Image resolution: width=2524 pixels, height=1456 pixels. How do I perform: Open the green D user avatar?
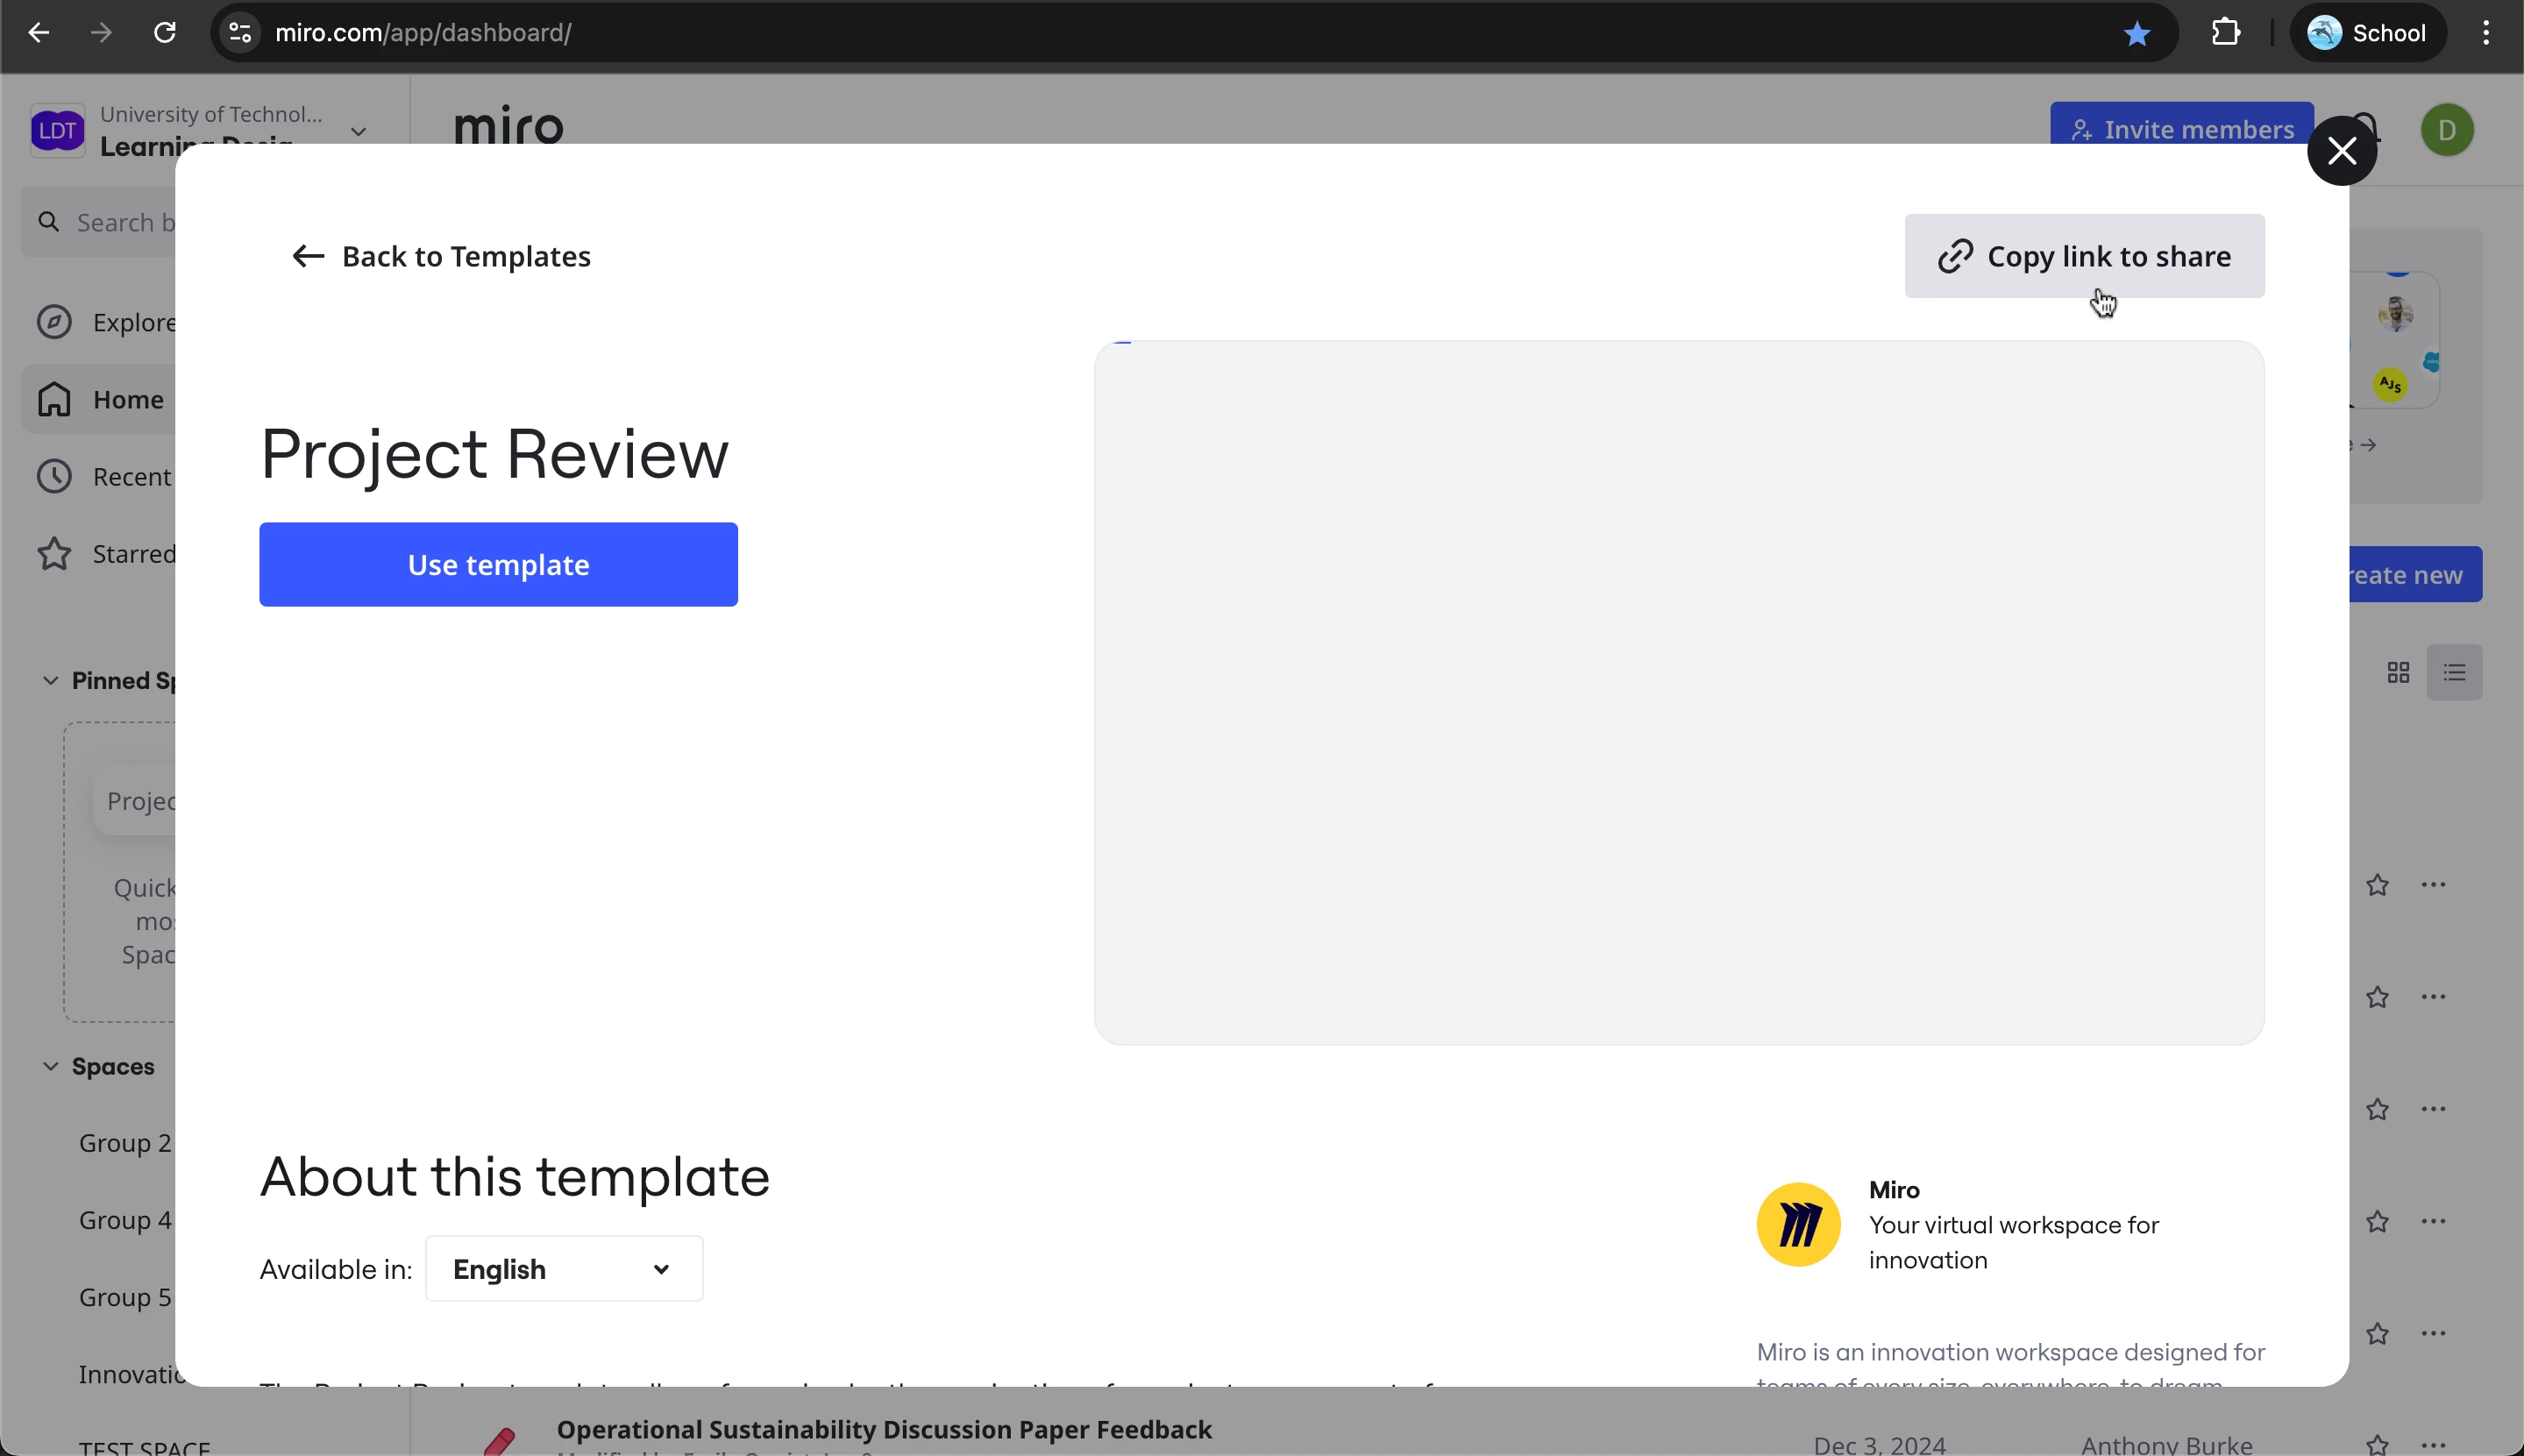[x=2447, y=130]
